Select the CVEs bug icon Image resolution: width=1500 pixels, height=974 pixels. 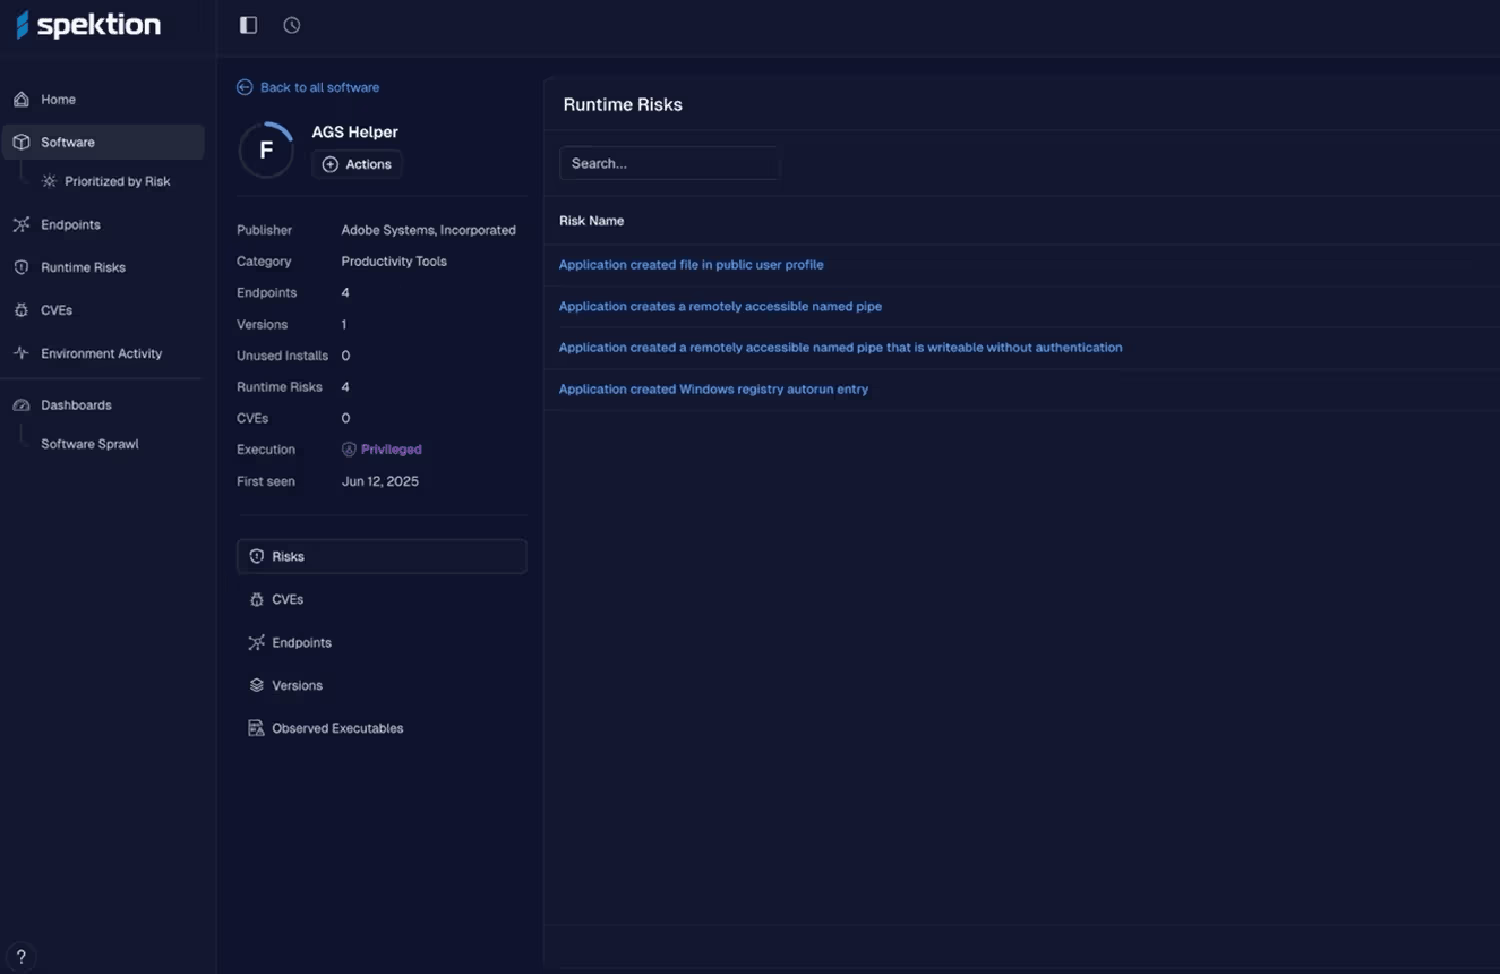[21, 310]
